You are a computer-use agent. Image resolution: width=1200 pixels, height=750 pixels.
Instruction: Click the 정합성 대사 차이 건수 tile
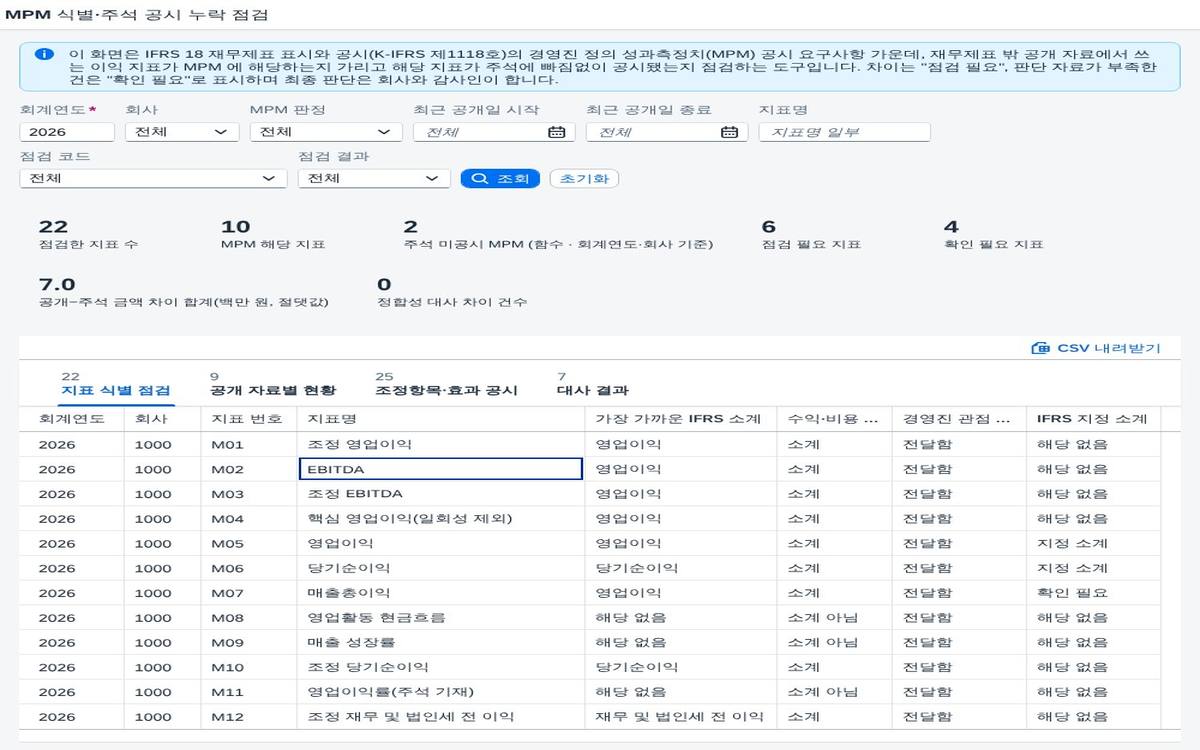(x=452, y=292)
